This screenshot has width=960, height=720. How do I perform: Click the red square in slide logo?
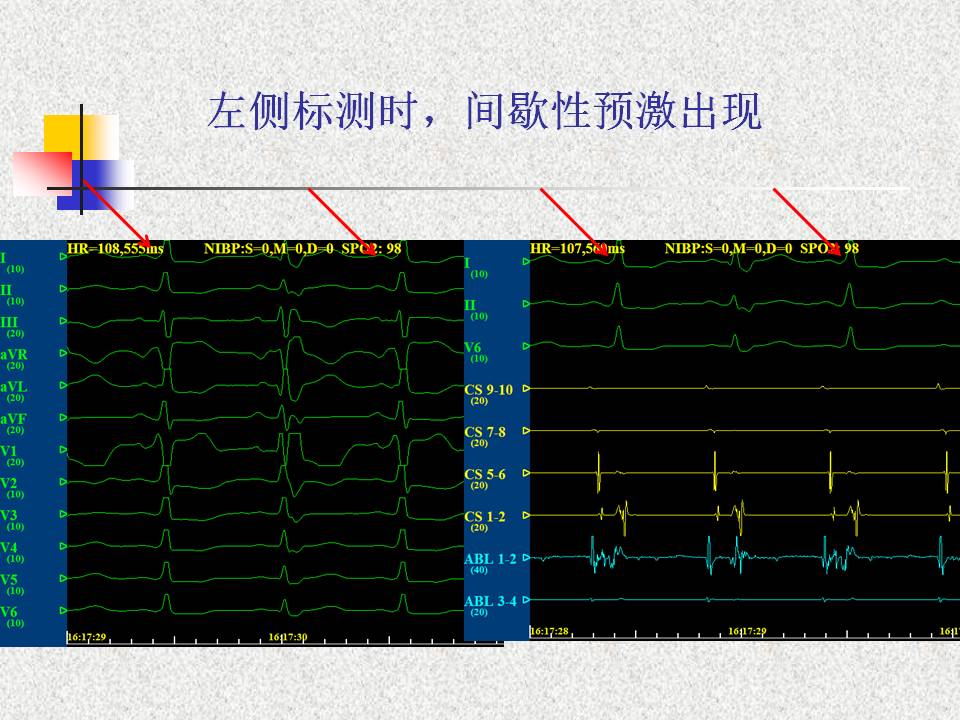pos(40,172)
